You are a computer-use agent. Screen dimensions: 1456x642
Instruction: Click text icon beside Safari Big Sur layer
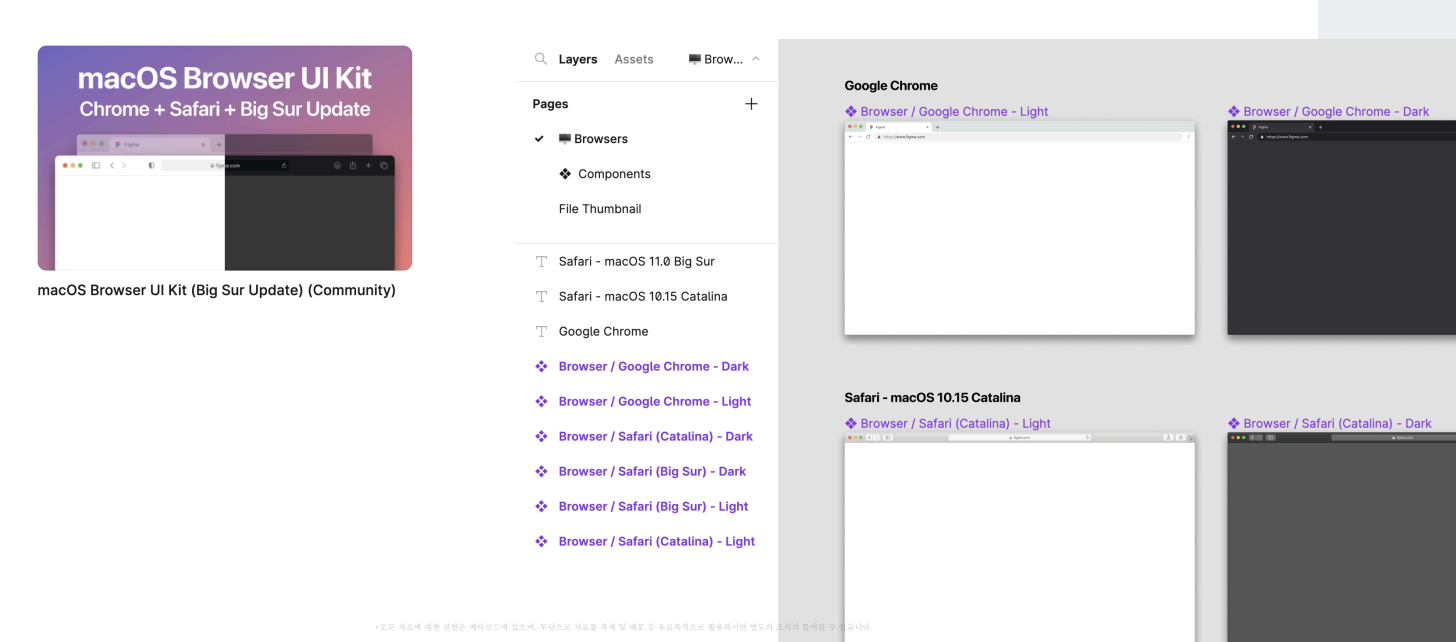tap(541, 261)
